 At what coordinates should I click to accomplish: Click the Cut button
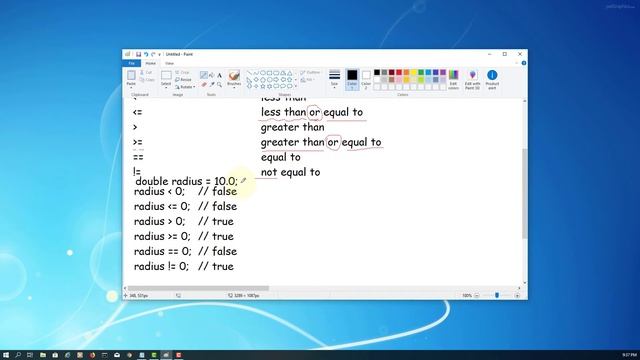pos(147,72)
